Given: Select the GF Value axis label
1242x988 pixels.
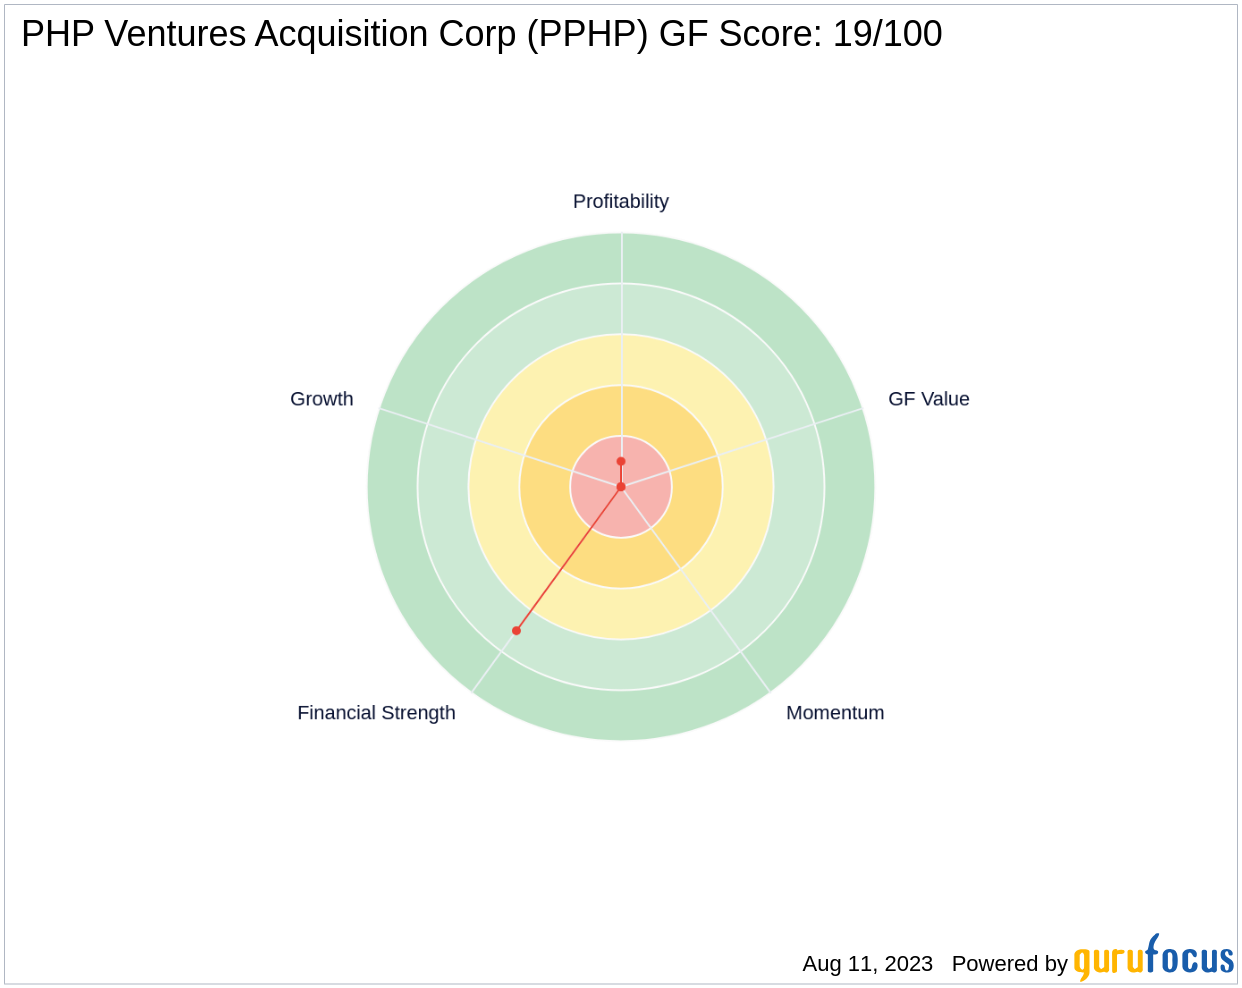Looking at the screenshot, I should click(x=929, y=399).
